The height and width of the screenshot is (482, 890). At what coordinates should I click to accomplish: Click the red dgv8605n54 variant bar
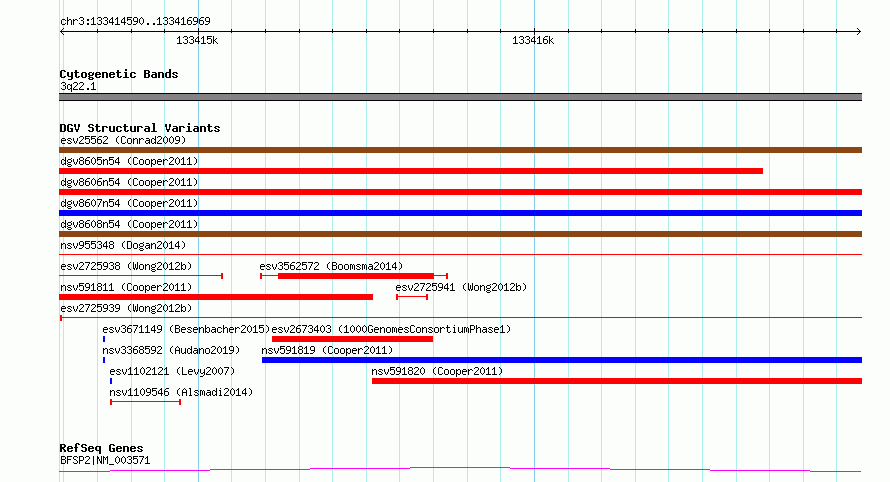(411, 171)
